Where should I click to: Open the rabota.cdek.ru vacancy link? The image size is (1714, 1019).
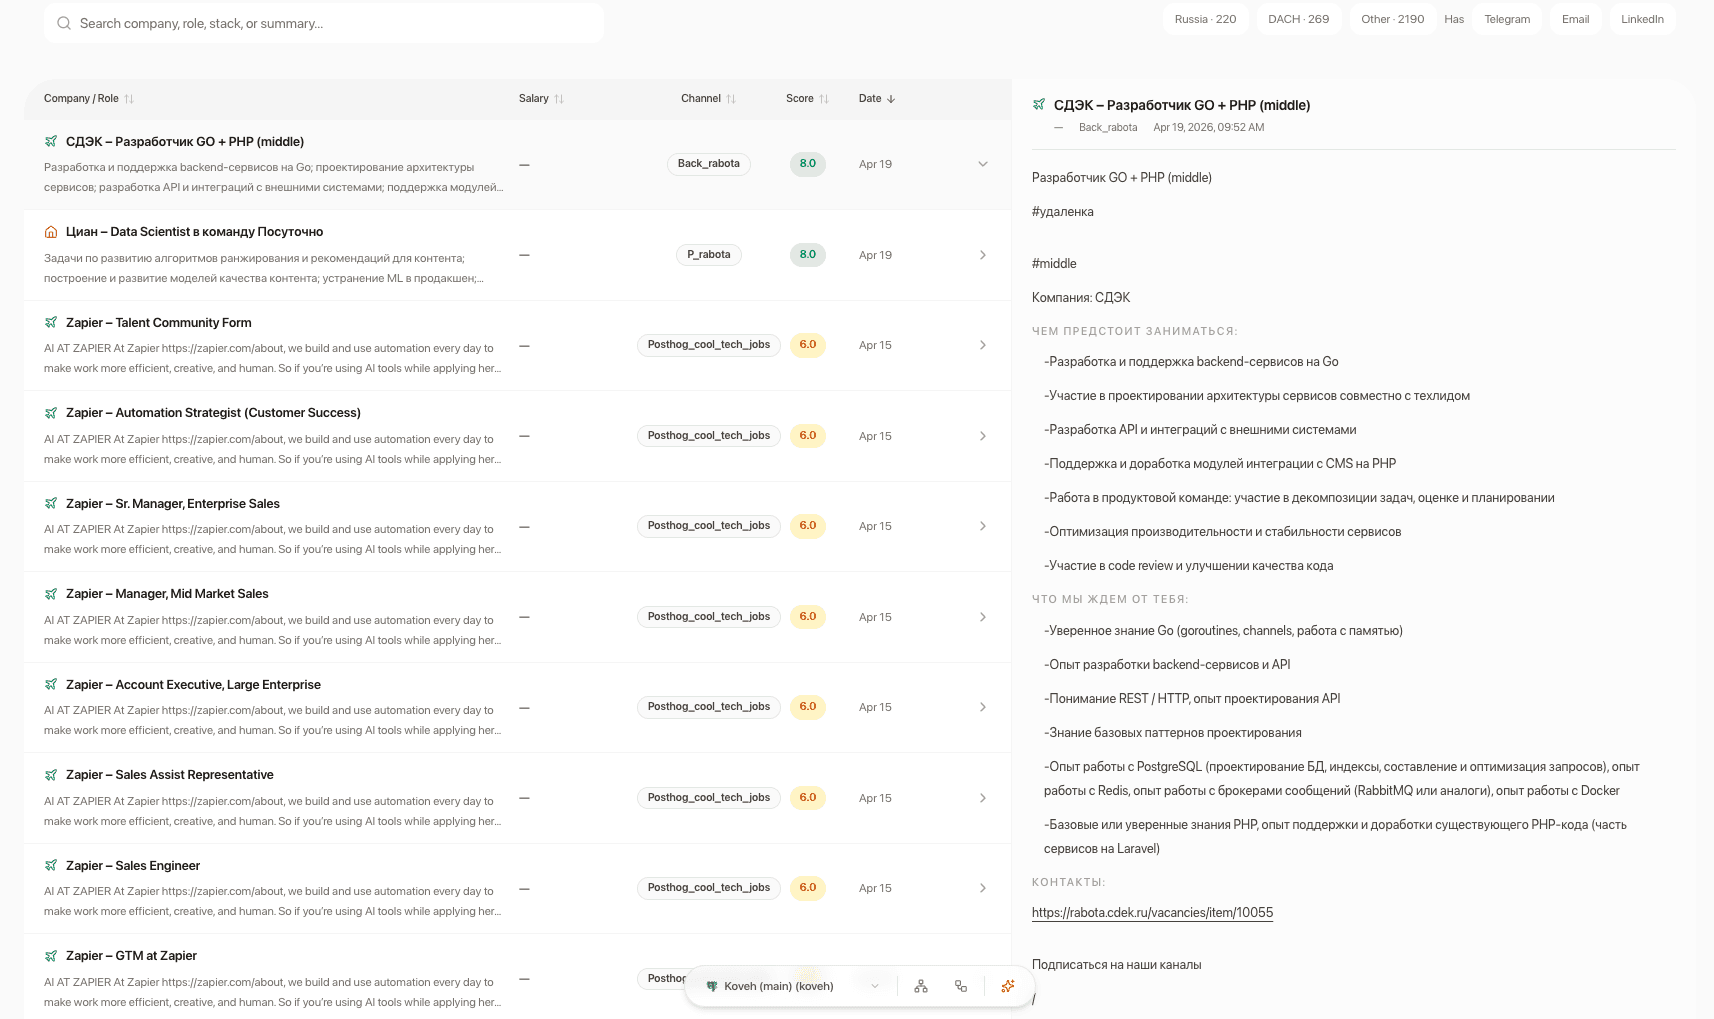(1152, 912)
